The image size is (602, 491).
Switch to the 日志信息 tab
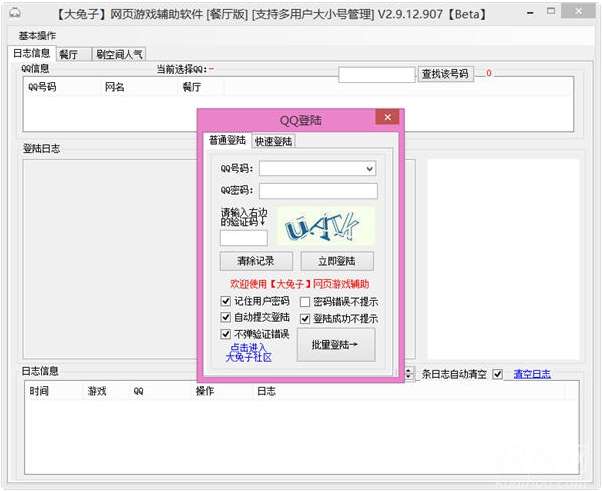31,53
